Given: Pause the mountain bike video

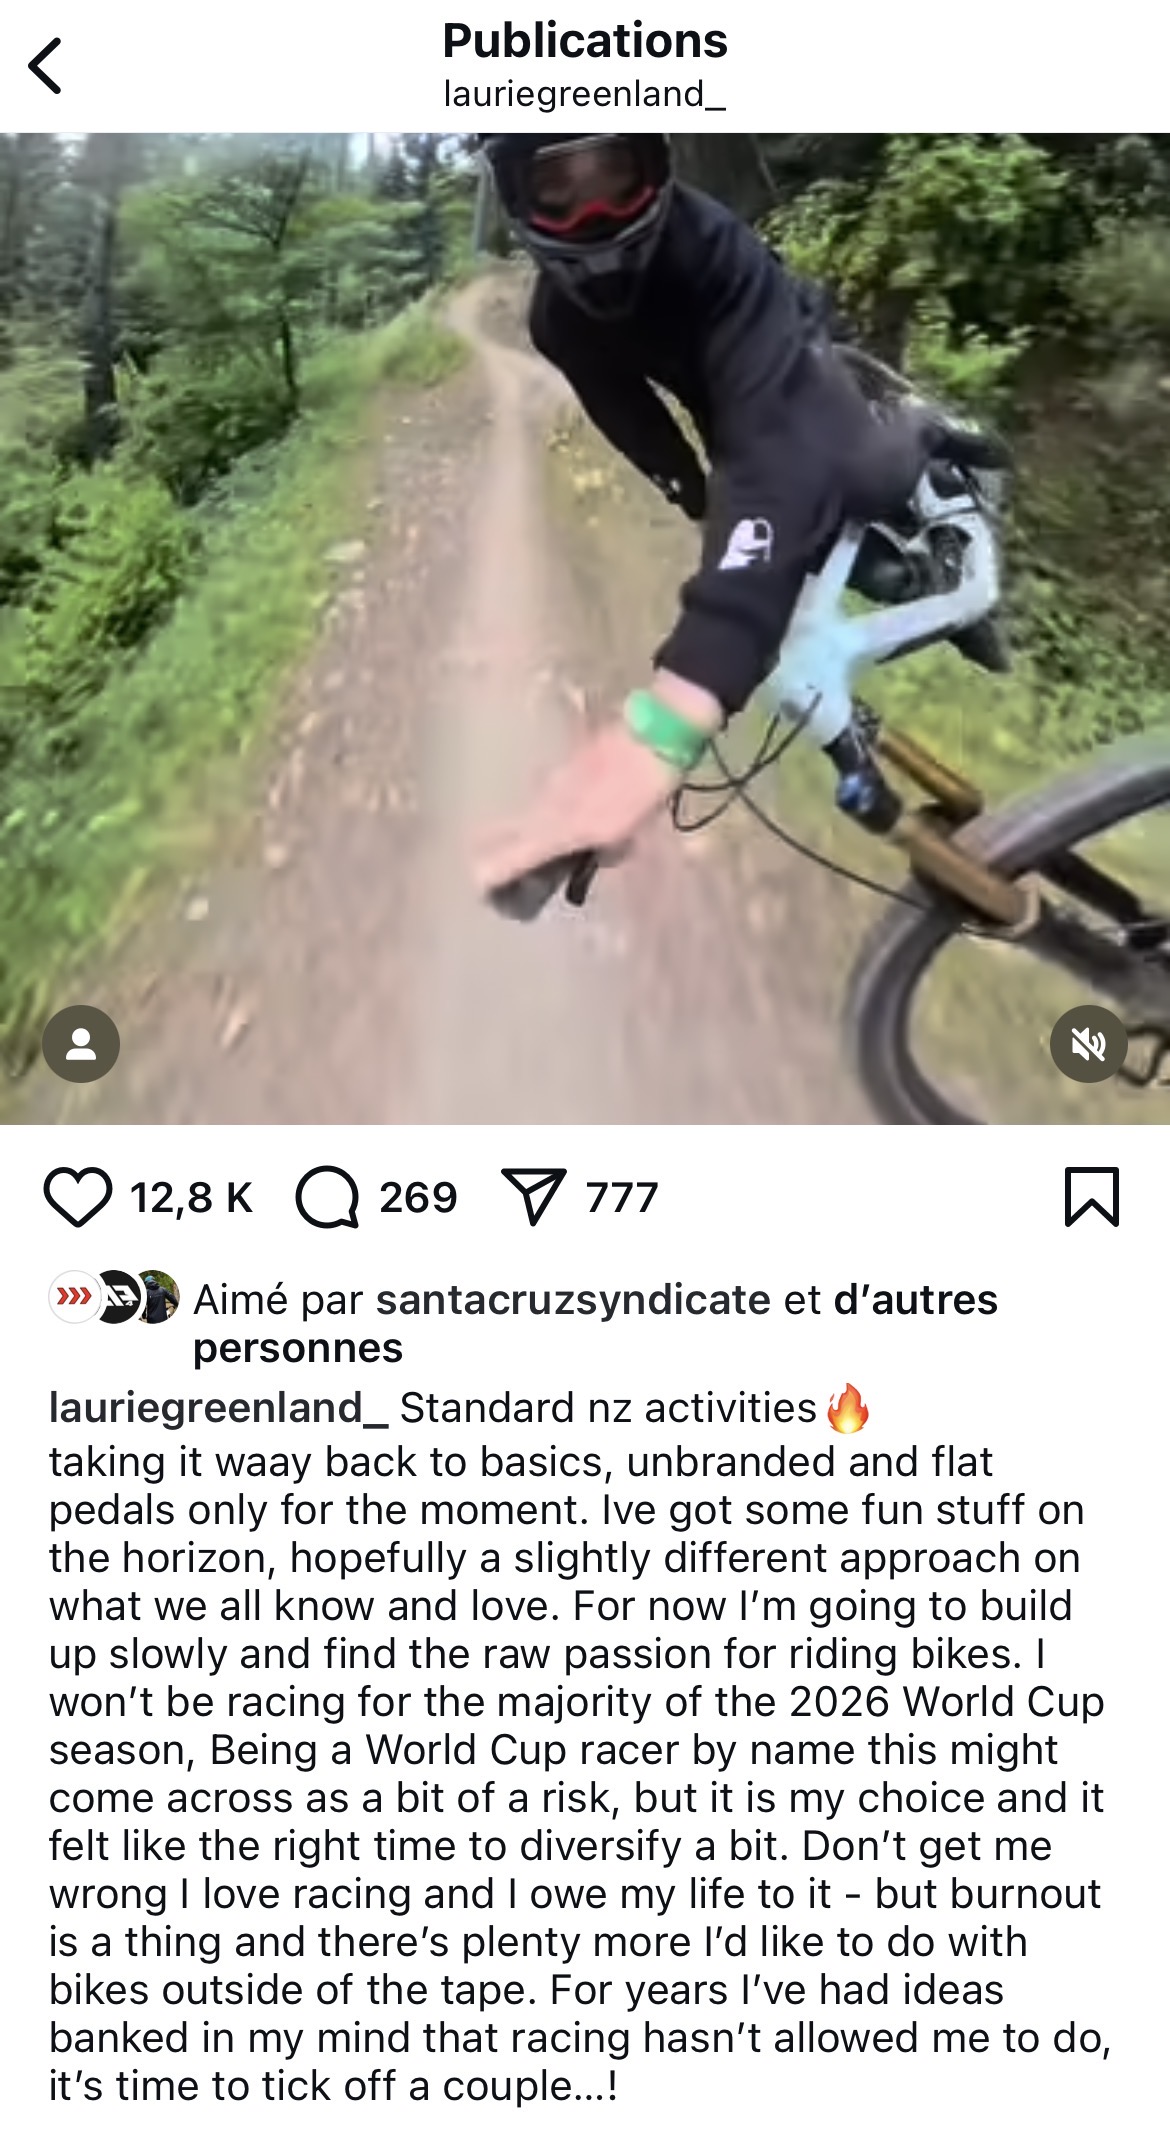Looking at the screenshot, I should [x=585, y=628].
